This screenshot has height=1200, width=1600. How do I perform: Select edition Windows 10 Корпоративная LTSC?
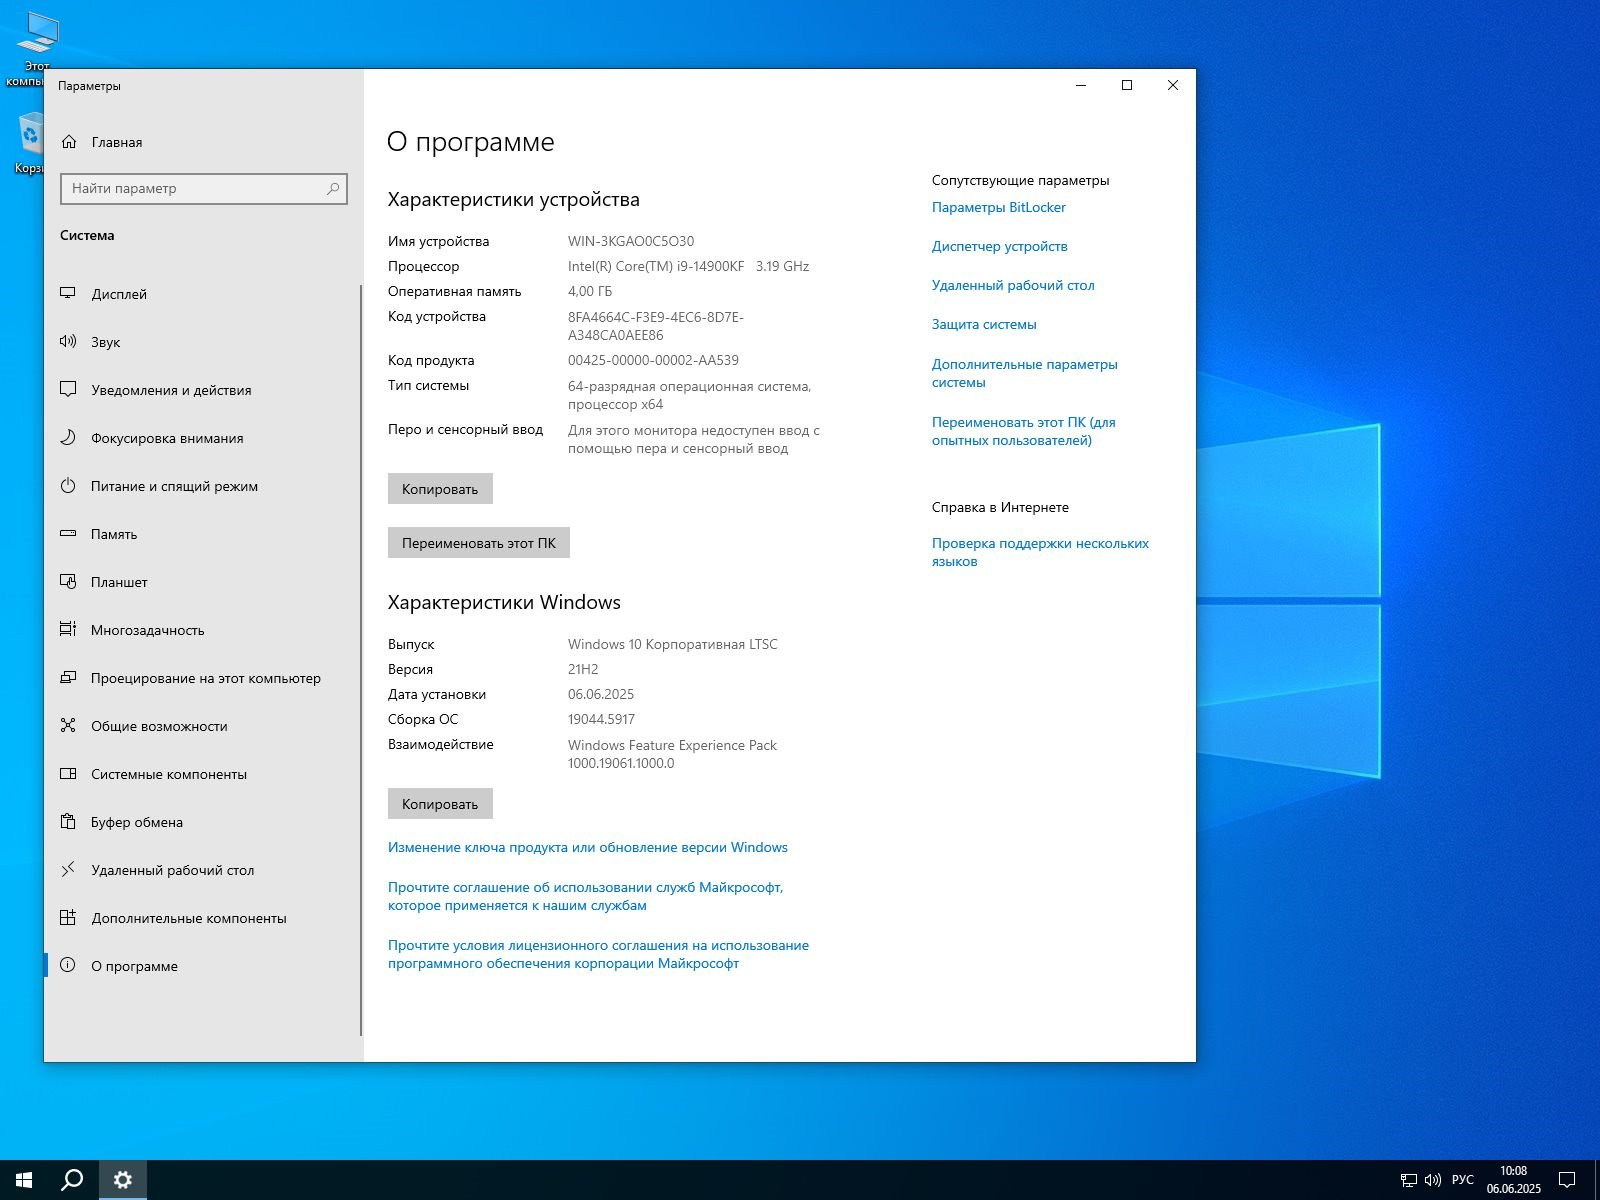coord(672,644)
